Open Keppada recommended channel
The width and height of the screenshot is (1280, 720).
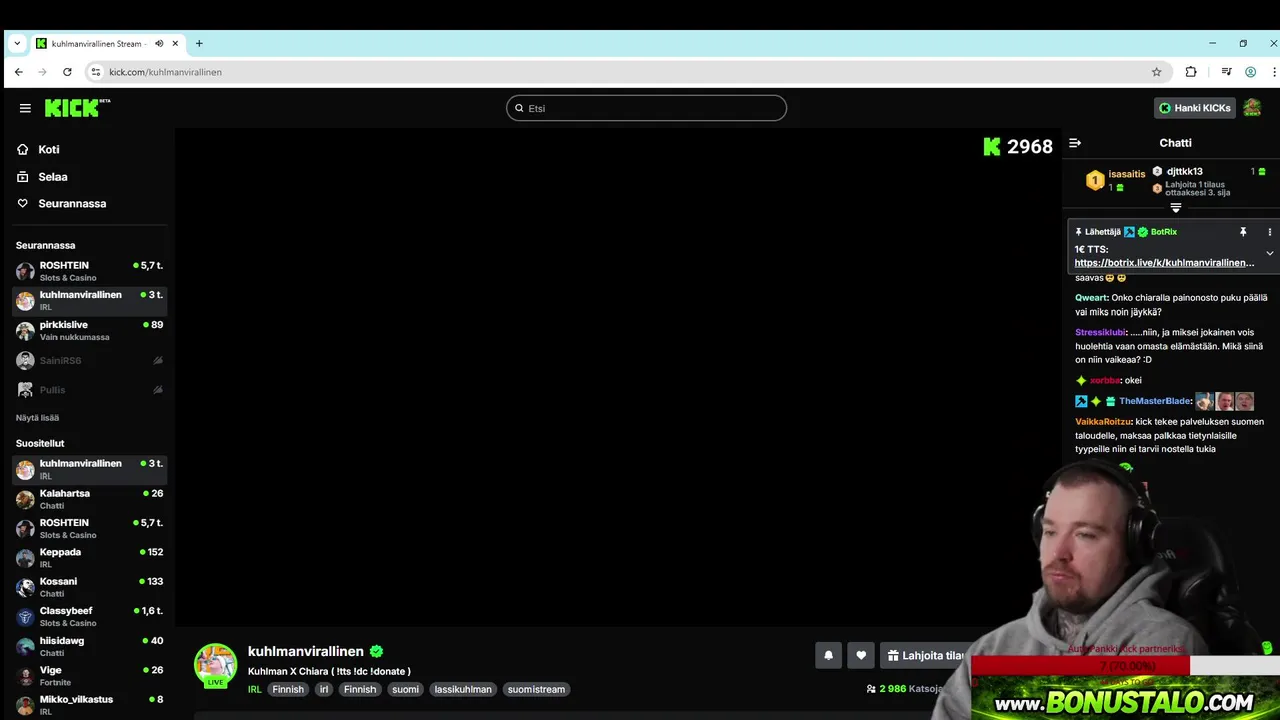click(x=89, y=558)
